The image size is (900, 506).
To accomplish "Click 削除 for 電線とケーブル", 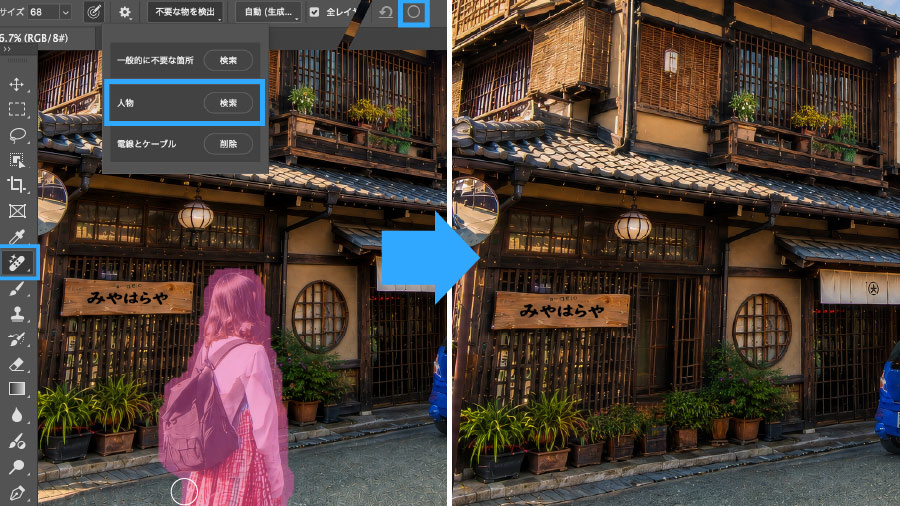I will pos(228,144).
